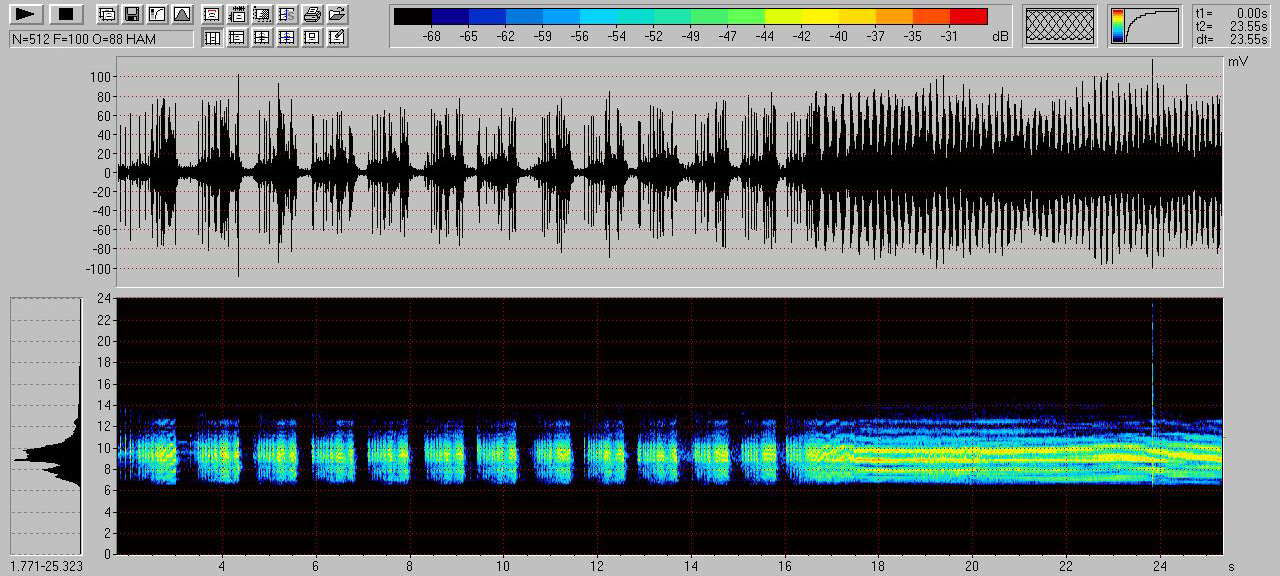Stop playback with the black square button
Screen dimensions: 1280x576
click(x=65, y=14)
